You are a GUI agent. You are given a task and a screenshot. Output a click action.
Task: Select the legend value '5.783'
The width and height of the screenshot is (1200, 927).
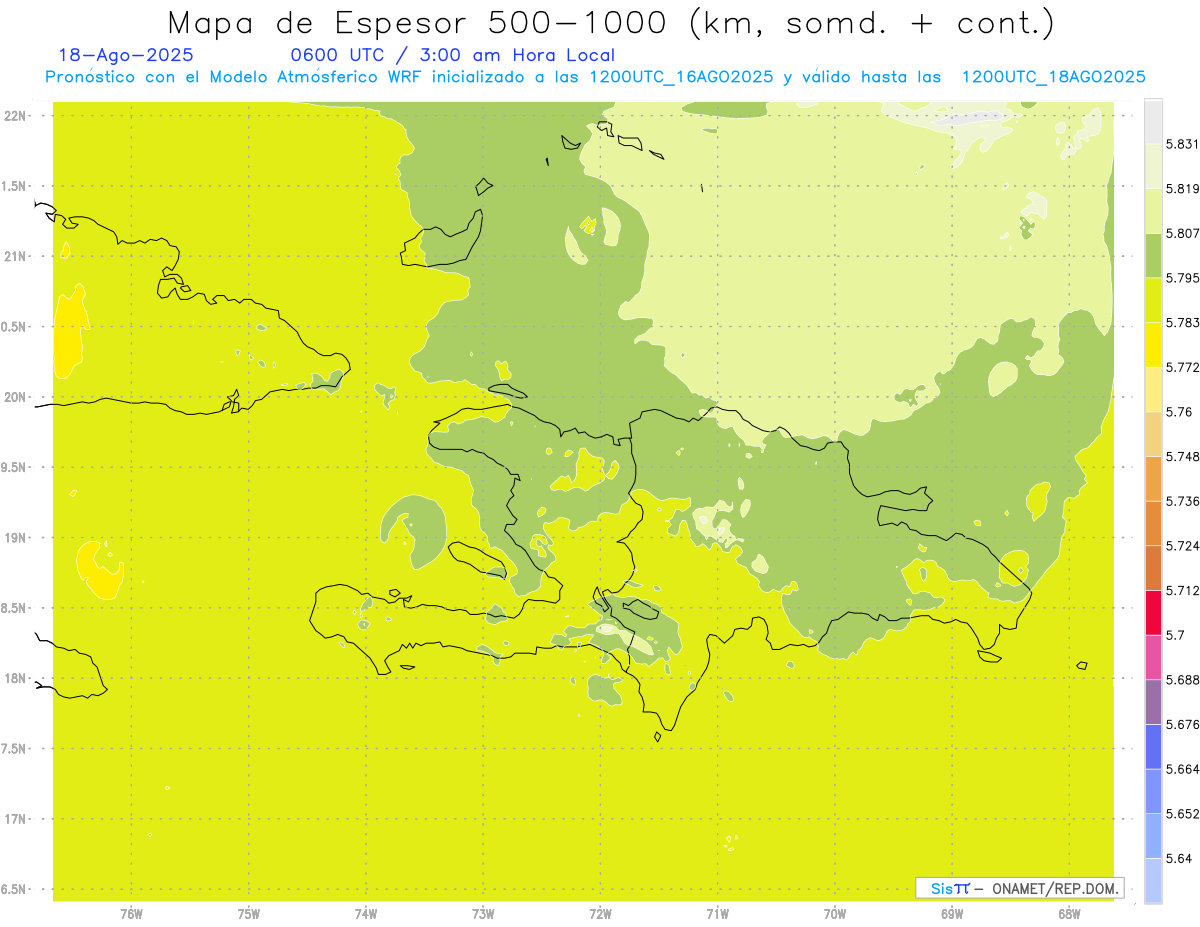pos(1182,323)
